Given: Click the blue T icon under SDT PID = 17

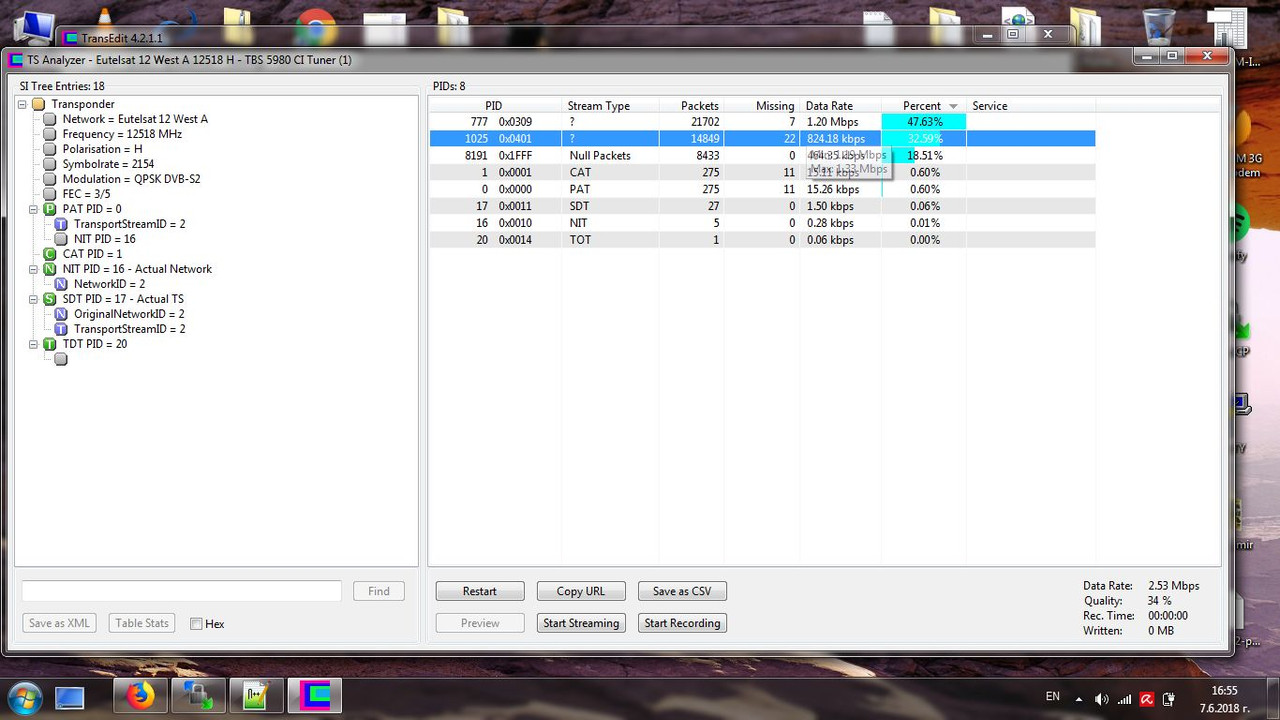Looking at the screenshot, I should pos(61,329).
